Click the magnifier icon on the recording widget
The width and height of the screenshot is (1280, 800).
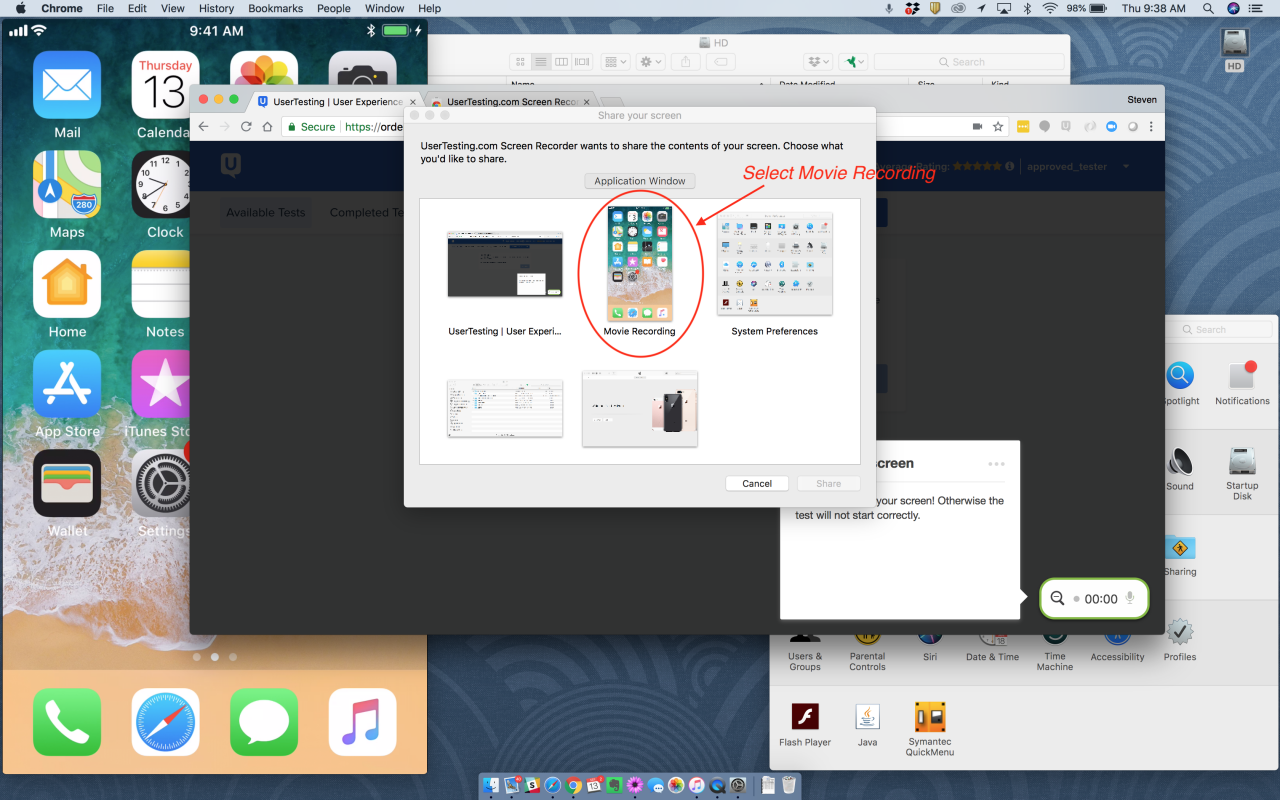point(1057,598)
